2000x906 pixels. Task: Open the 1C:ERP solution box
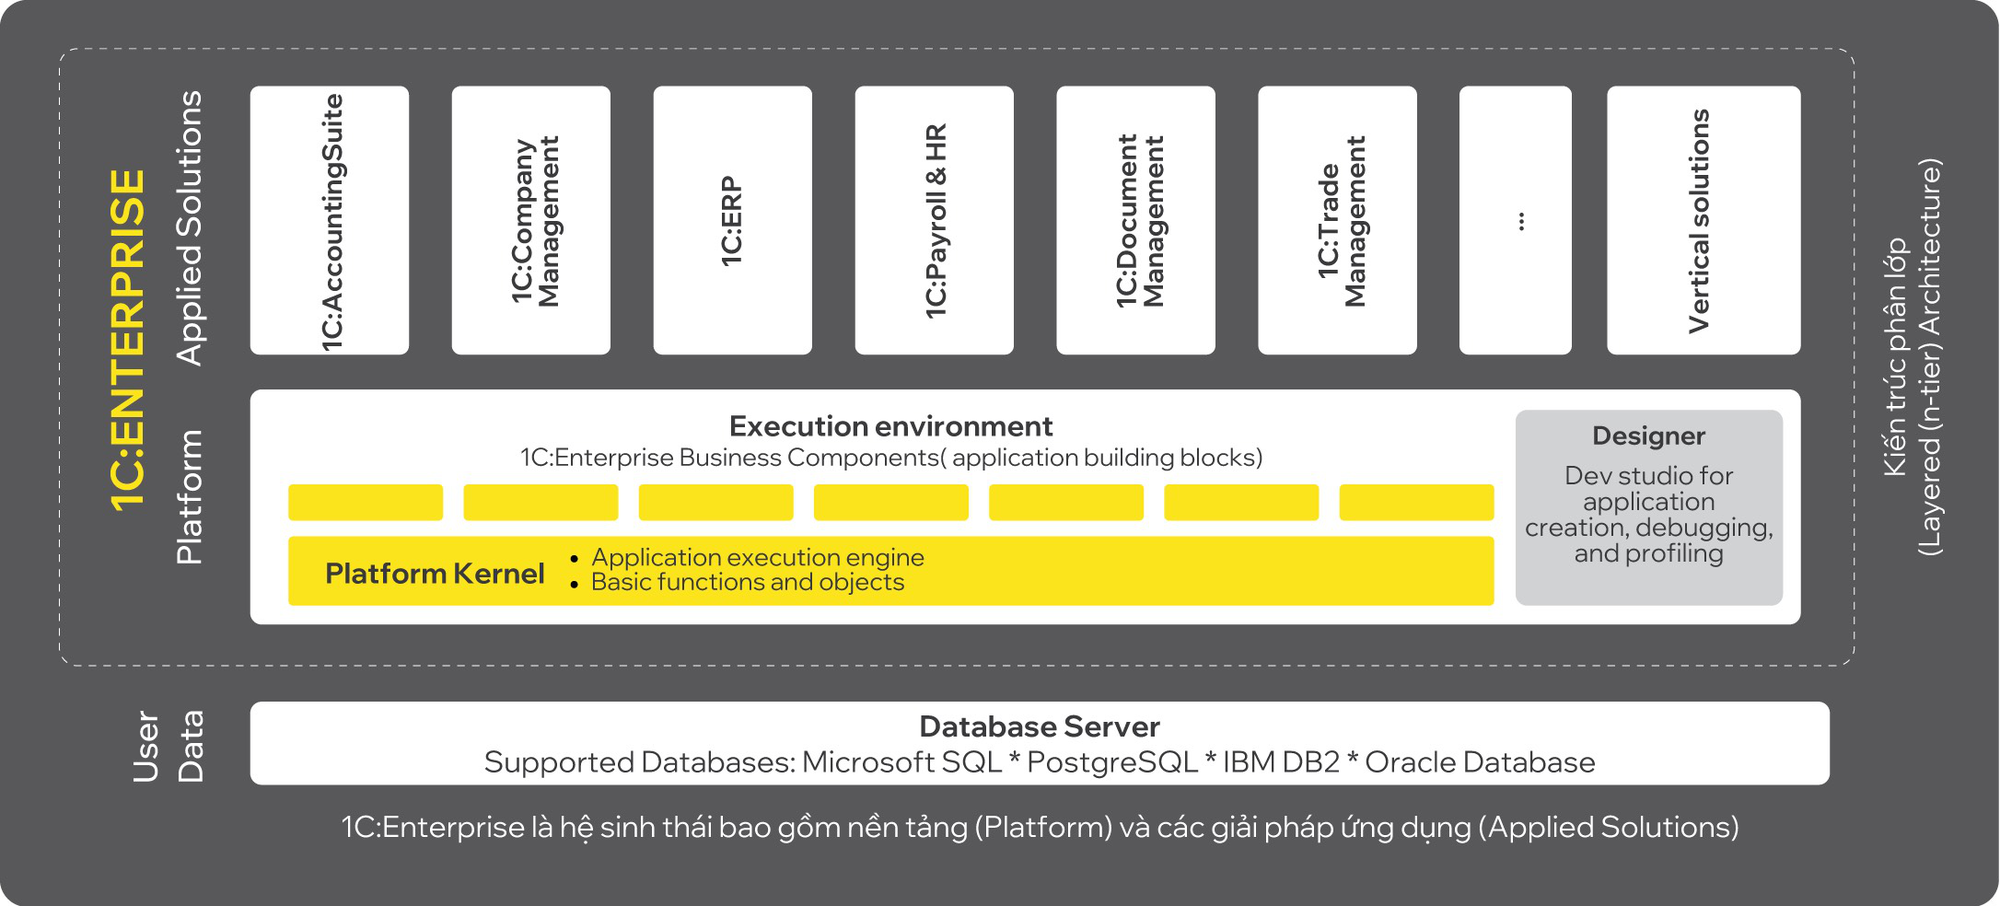(733, 220)
